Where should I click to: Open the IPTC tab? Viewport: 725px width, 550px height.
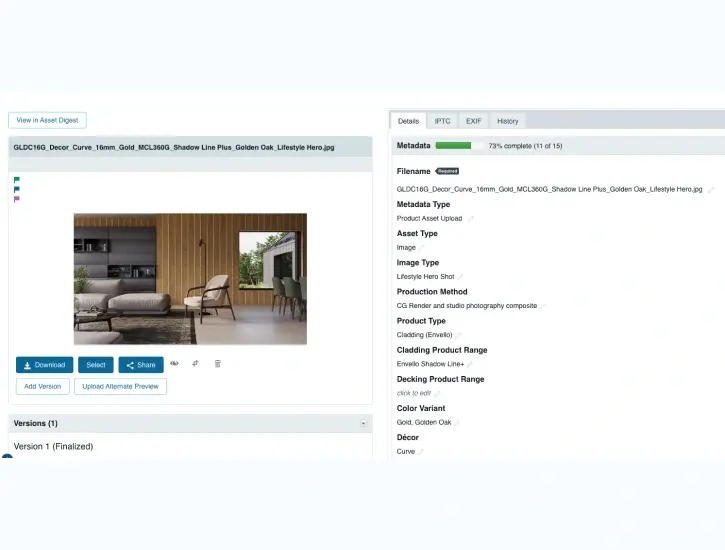[442, 121]
